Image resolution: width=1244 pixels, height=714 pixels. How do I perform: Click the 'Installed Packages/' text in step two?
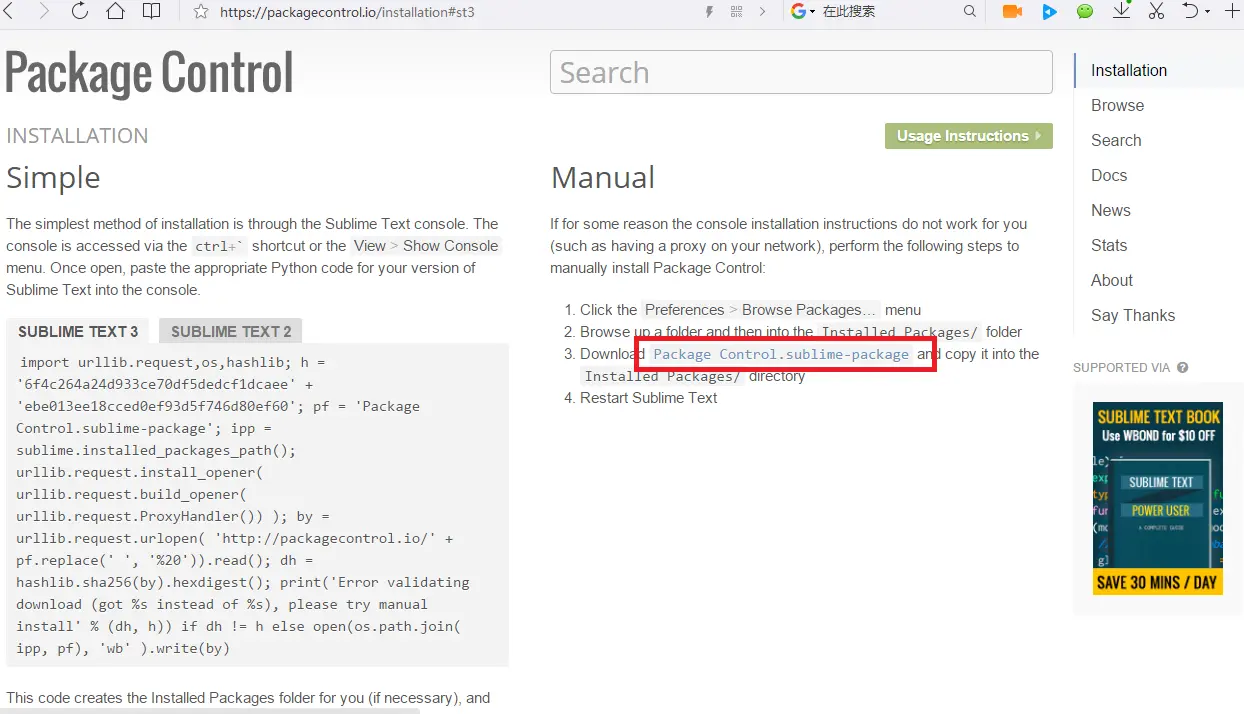point(900,332)
